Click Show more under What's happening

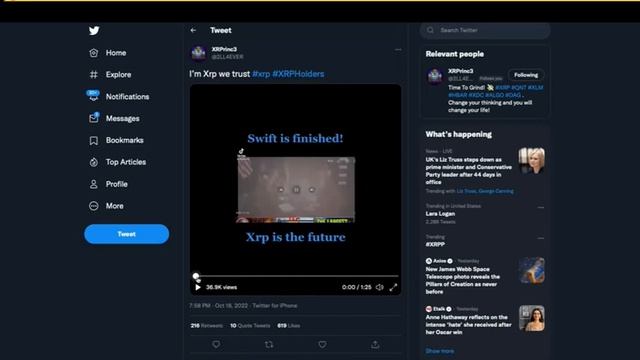[440, 351]
